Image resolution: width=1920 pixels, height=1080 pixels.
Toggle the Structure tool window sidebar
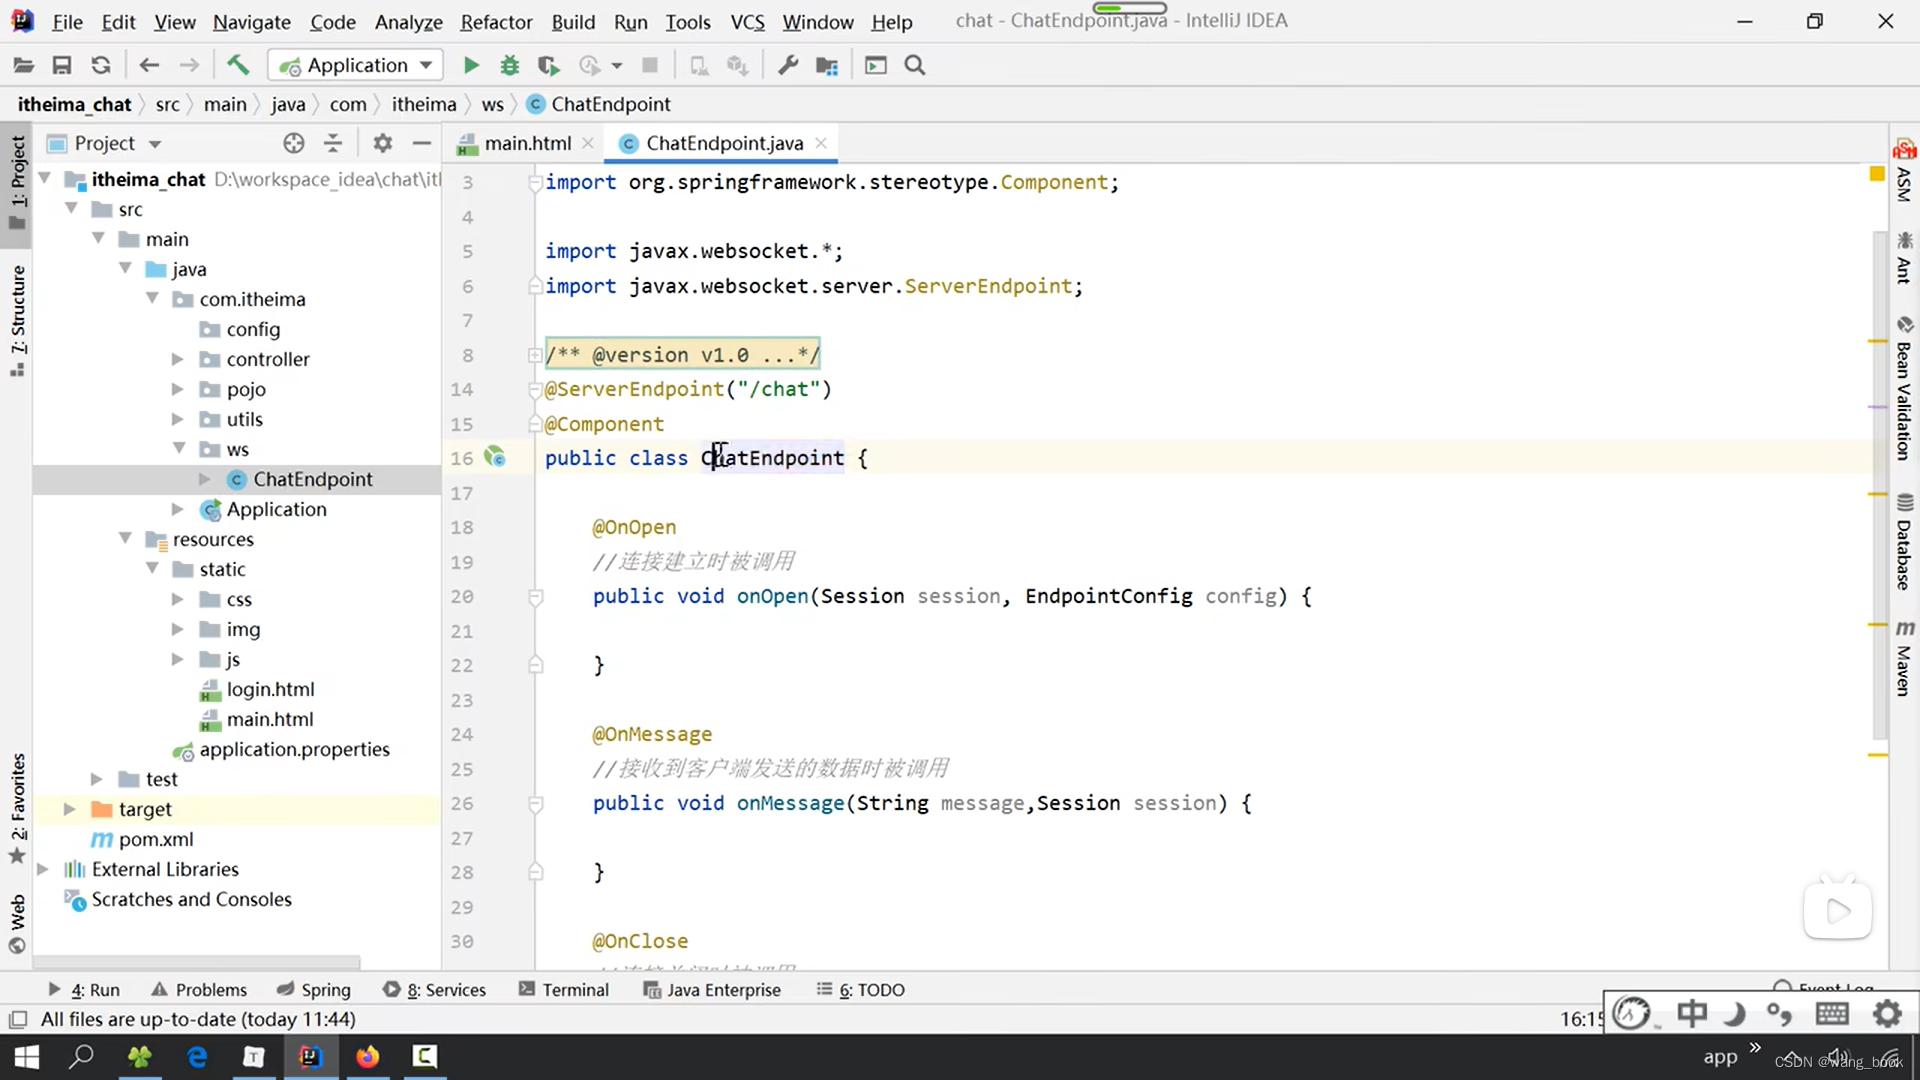coord(18,320)
